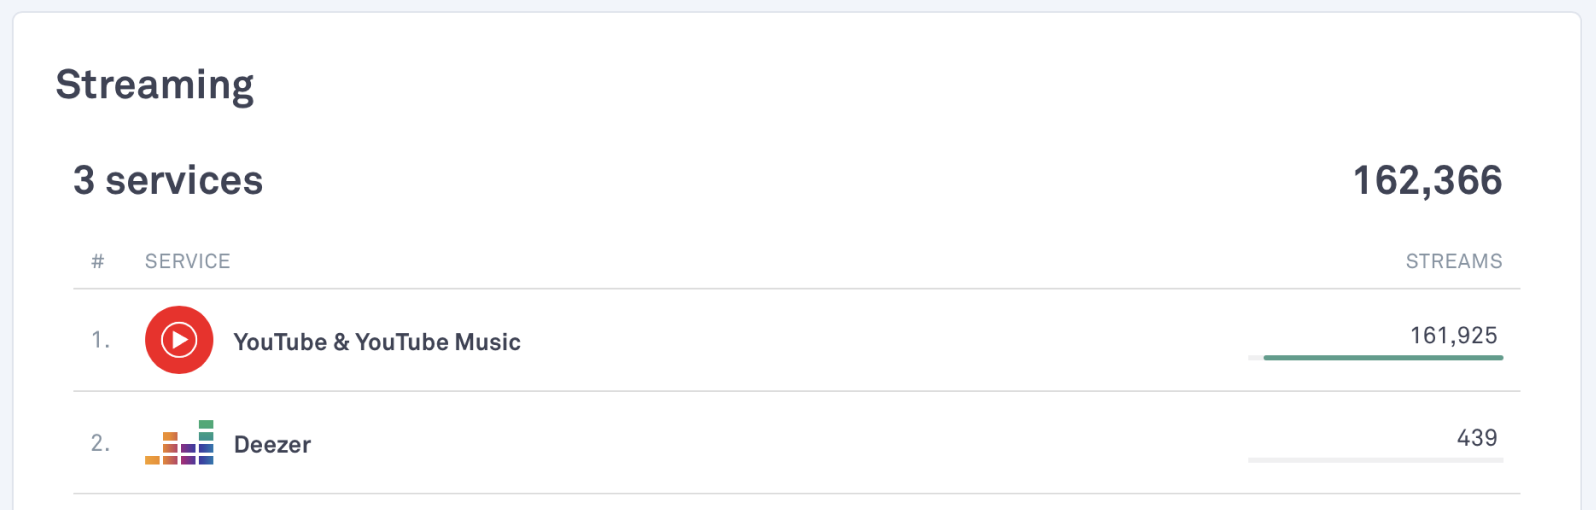Sort by the SERVICE column header
The image size is (1596, 510).
[x=187, y=262]
